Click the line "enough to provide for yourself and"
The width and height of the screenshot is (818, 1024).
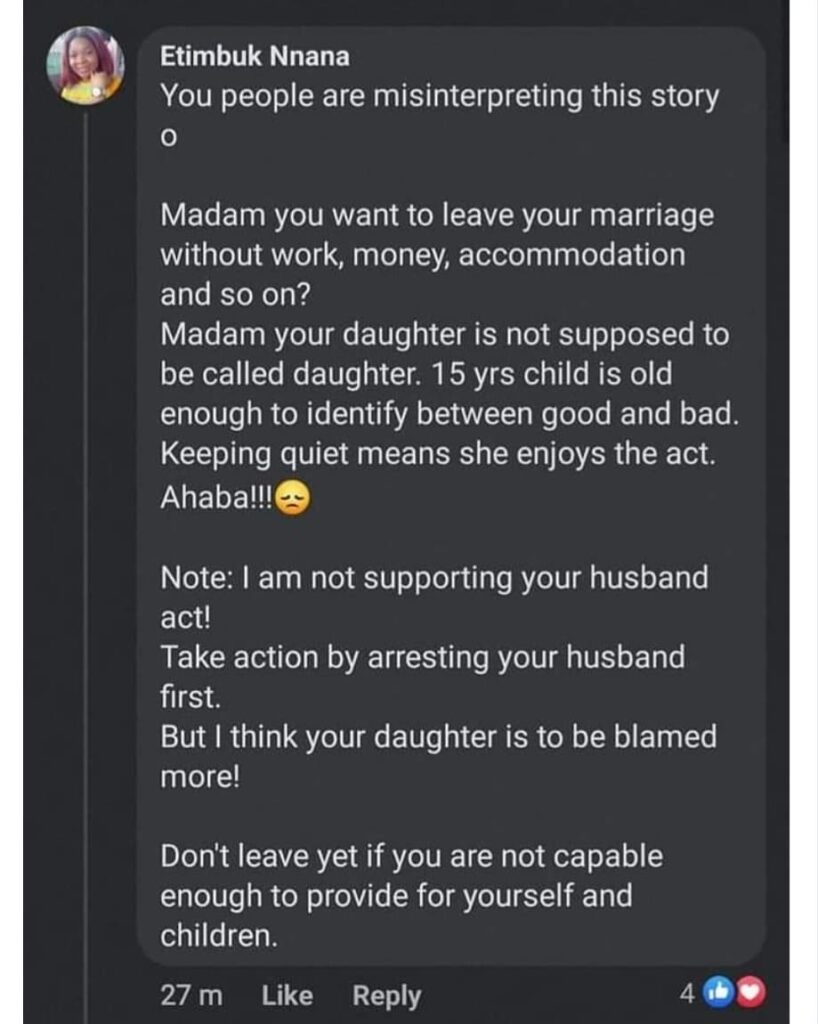396,895
